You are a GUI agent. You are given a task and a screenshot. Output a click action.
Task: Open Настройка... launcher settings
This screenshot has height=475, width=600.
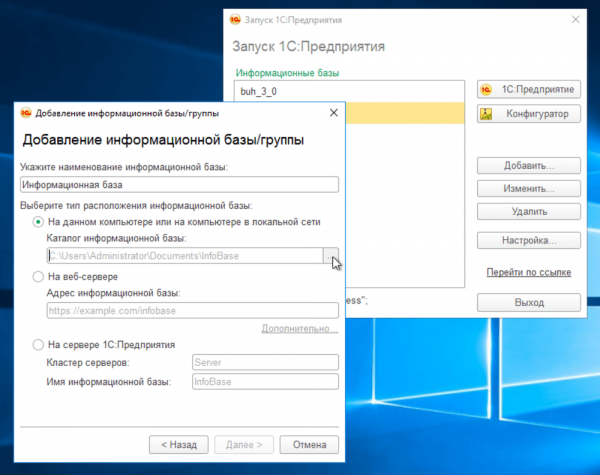click(529, 240)
